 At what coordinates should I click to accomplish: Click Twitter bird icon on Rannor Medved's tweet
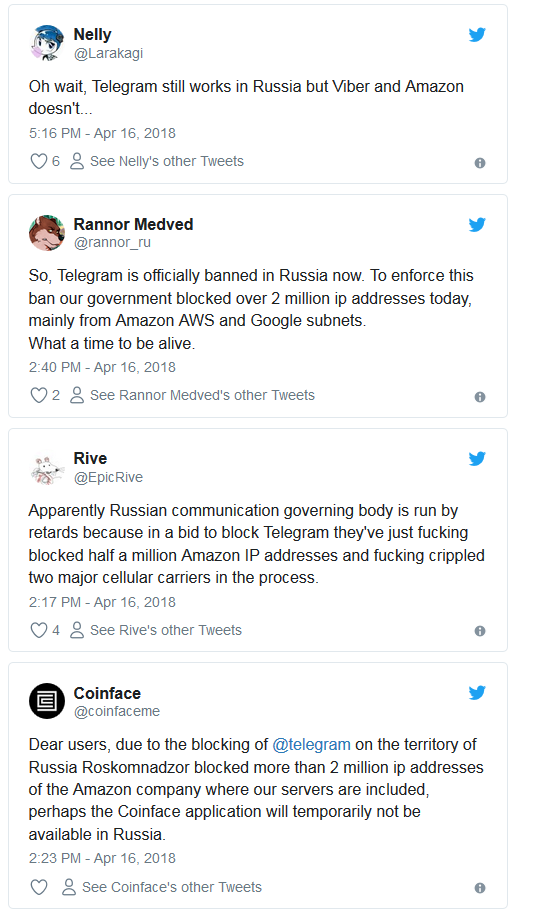click(x=477, y=224)
